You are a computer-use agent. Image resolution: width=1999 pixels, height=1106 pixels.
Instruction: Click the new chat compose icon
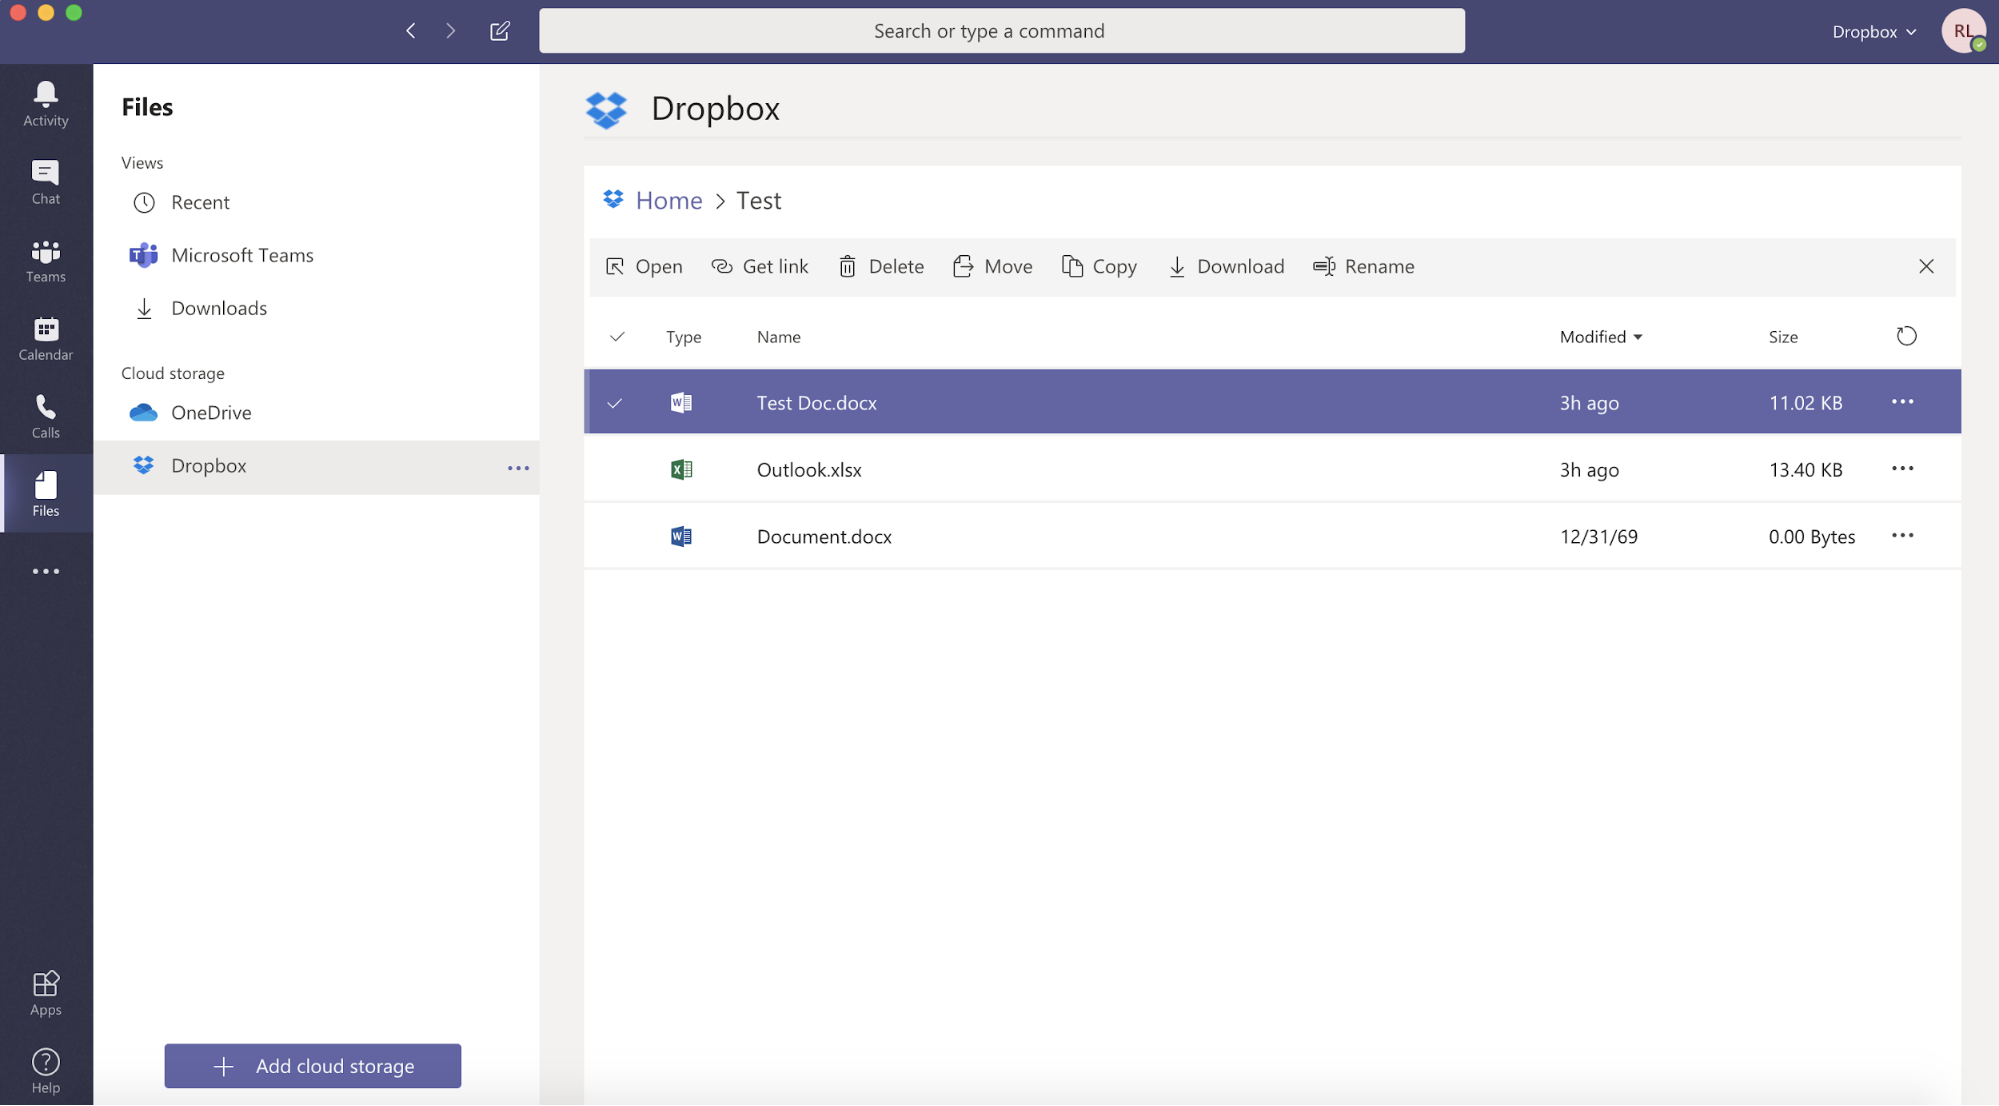[500, 31]
